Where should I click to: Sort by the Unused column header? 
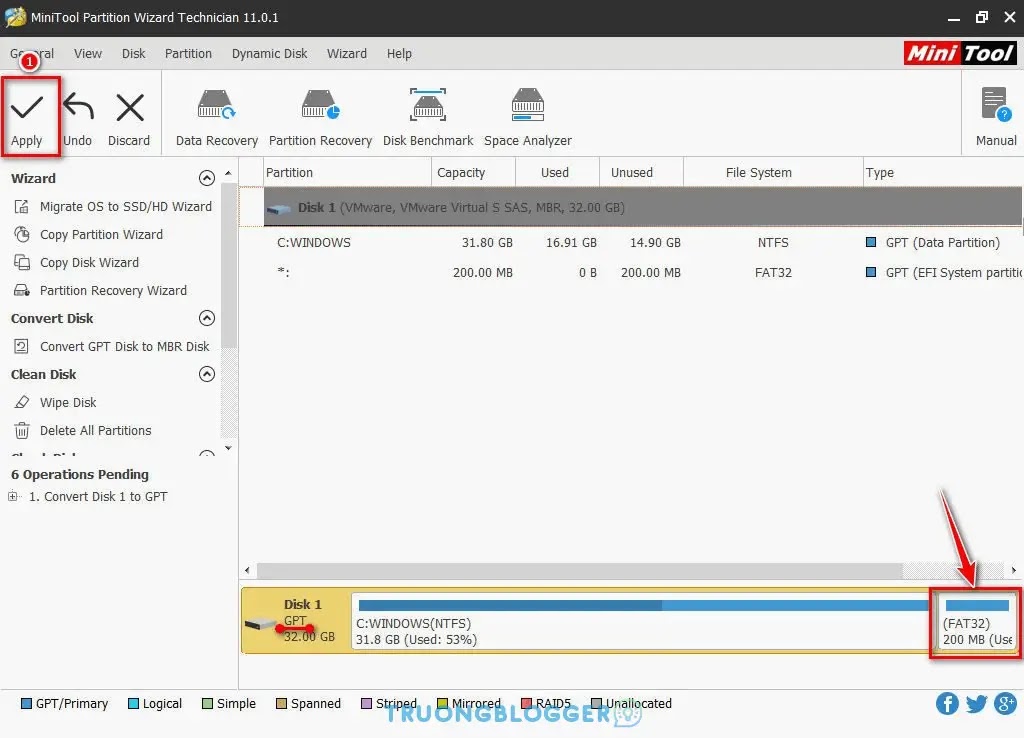[x=641, y=172]
